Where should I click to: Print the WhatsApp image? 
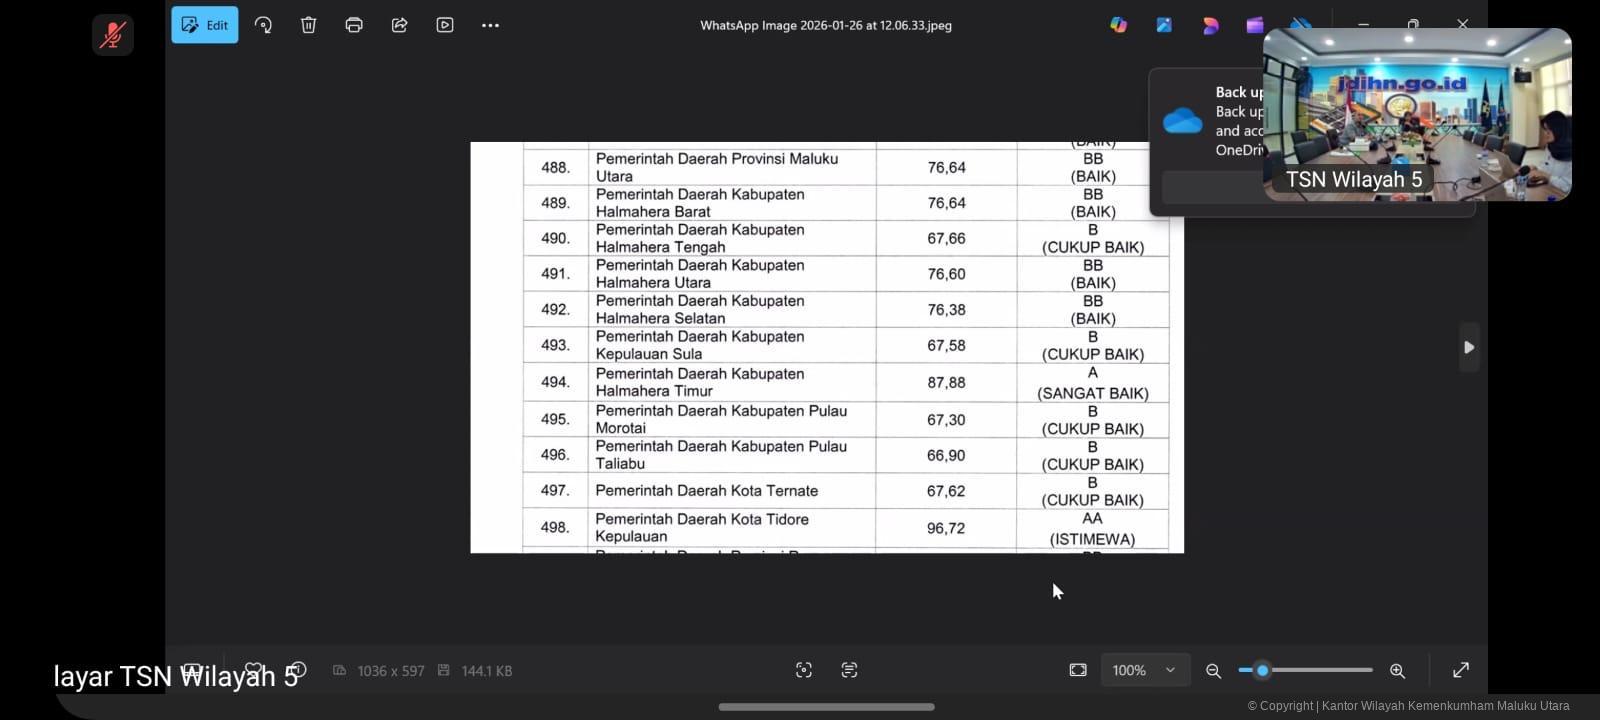(x=354, y=25)
